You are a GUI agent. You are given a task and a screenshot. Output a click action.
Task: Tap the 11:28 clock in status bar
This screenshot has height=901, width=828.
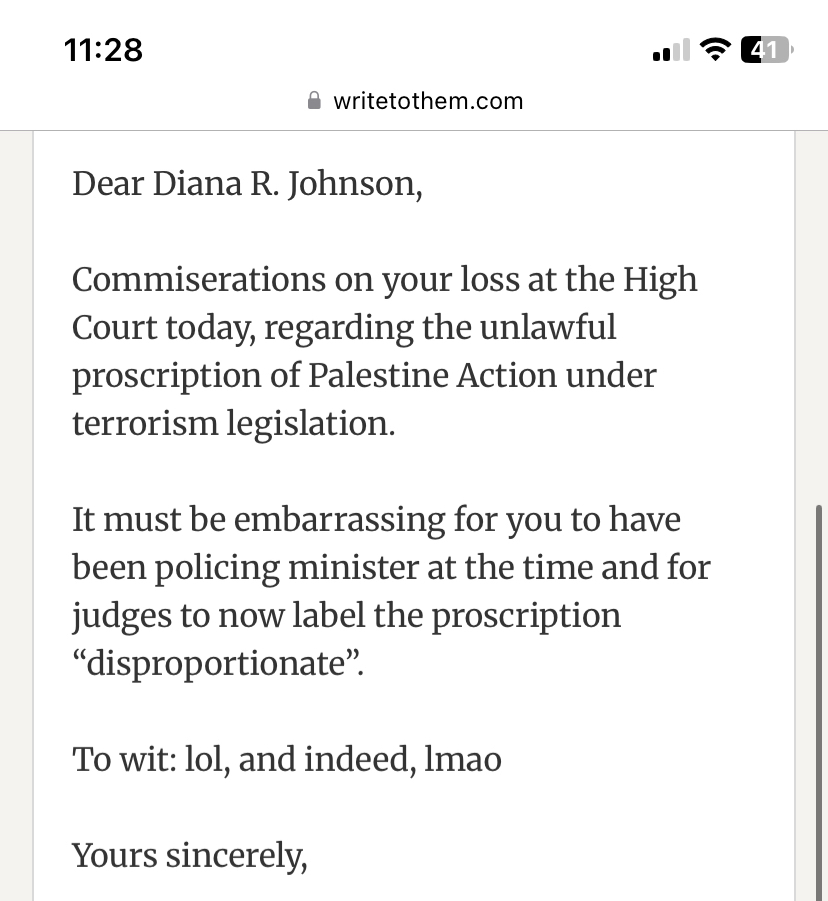click(x=103, y=50)
